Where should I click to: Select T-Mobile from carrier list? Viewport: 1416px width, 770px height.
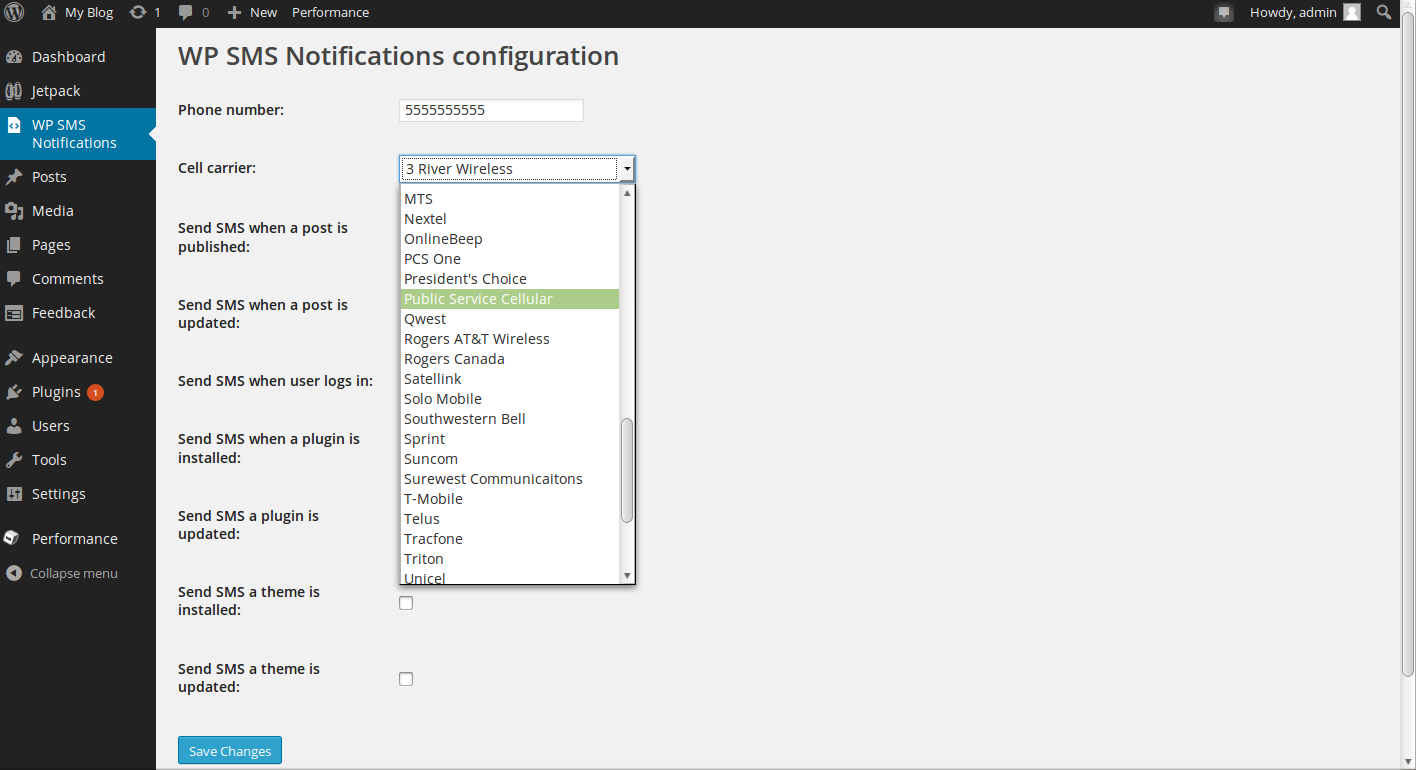pyautogui.click(x=433, y=499)
